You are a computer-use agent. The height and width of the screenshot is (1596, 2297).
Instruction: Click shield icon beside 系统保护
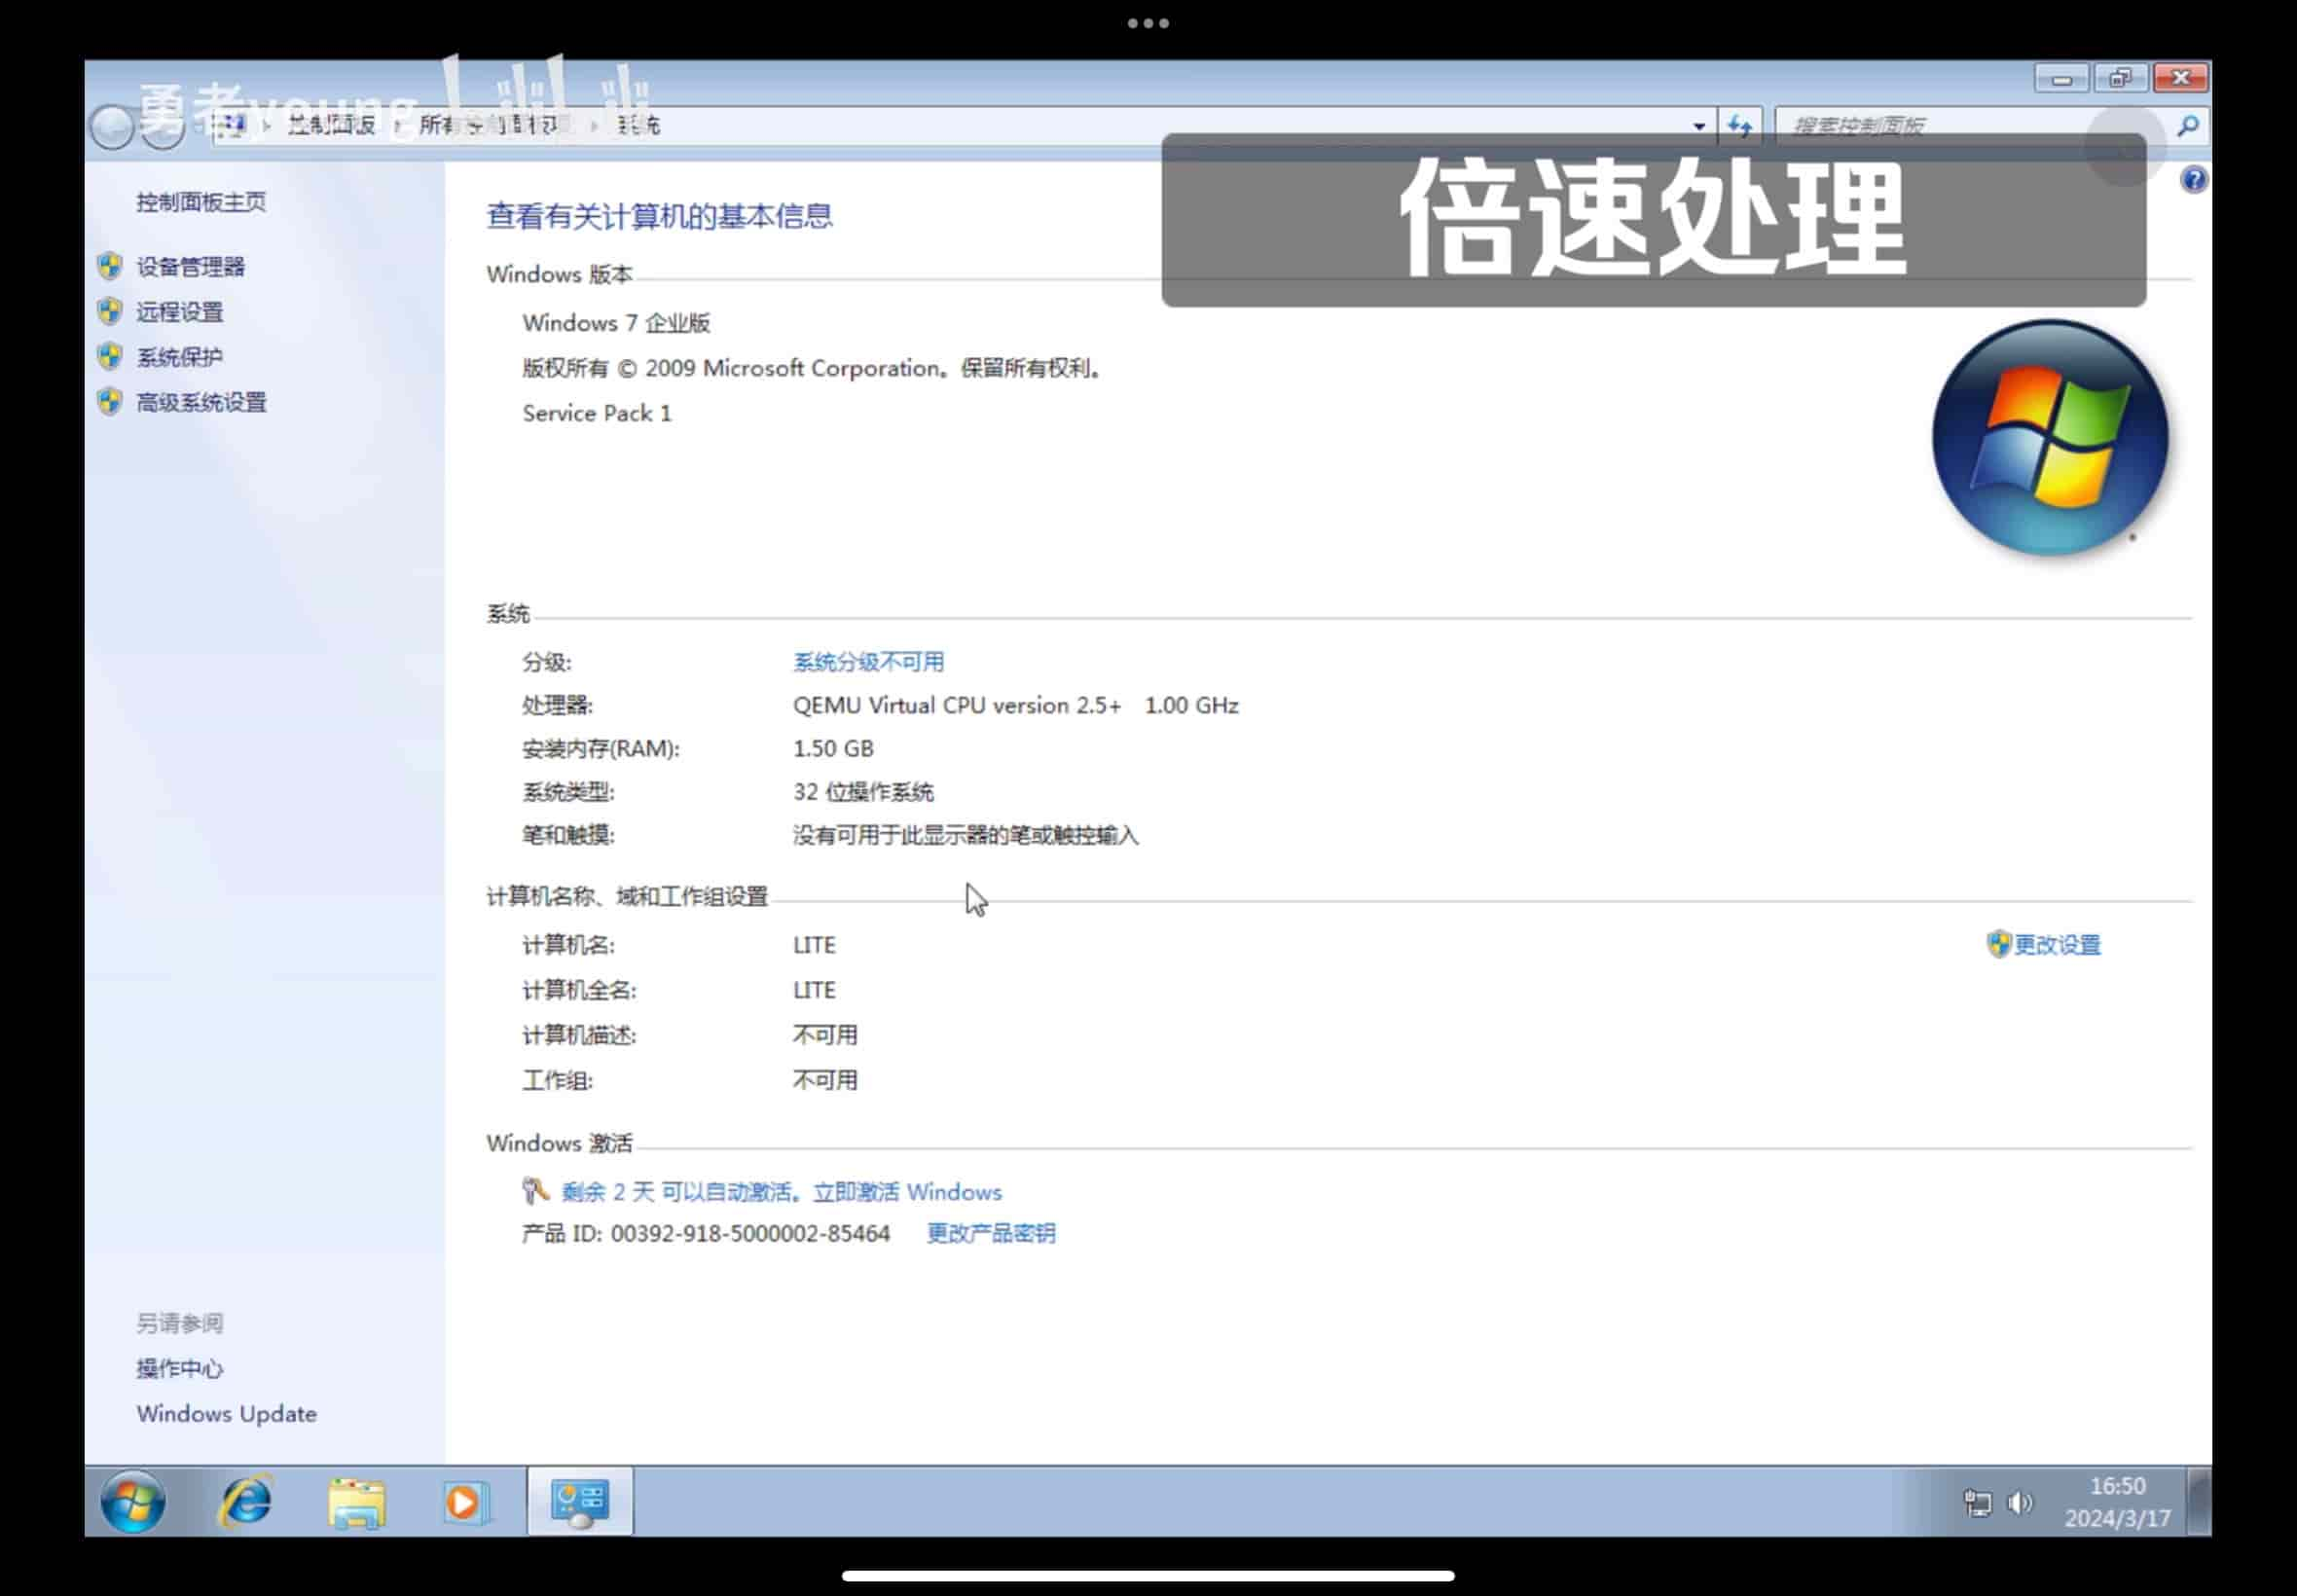(110, 356)
